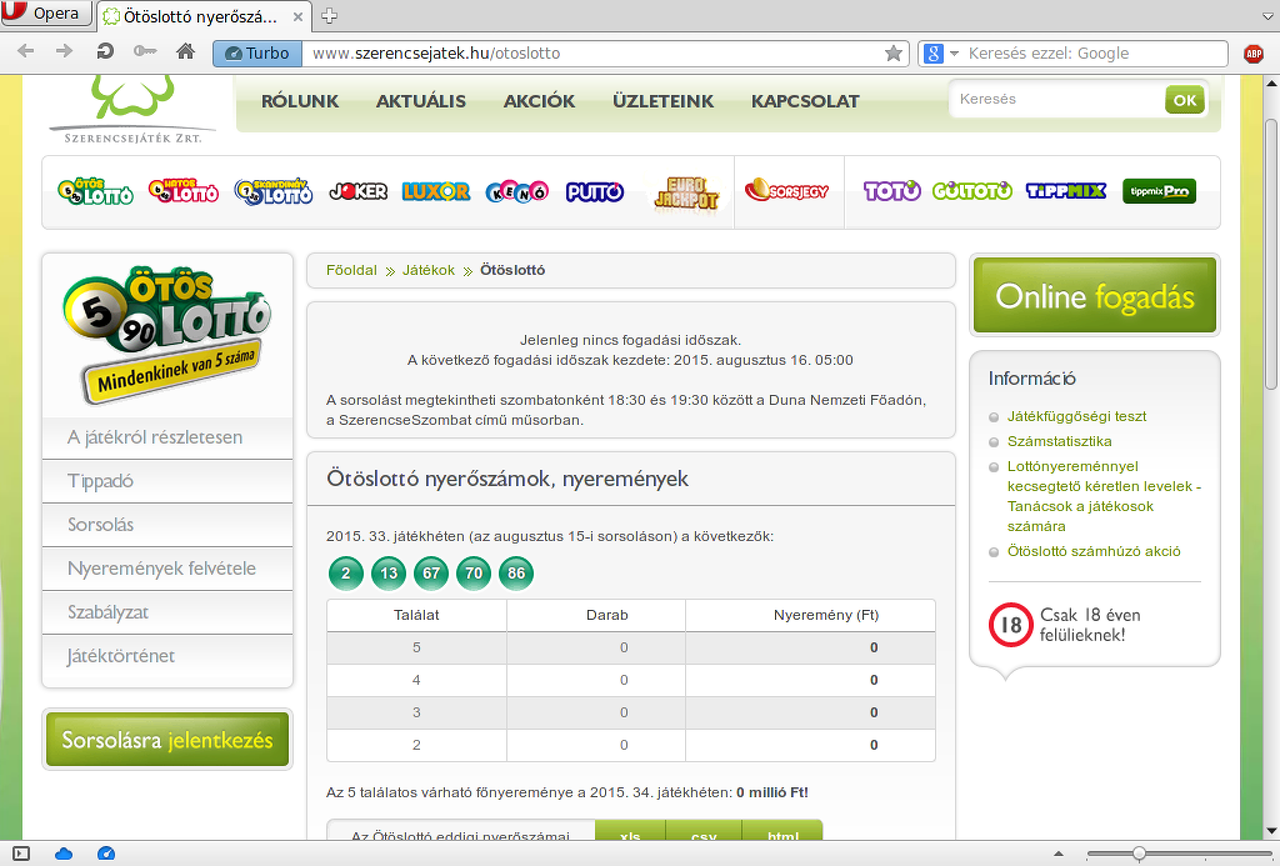Image resolution: width=1280 pixels, height=866 pixels.
Task: Go forward with the forward arrow
Action: (x=65, y=52)
